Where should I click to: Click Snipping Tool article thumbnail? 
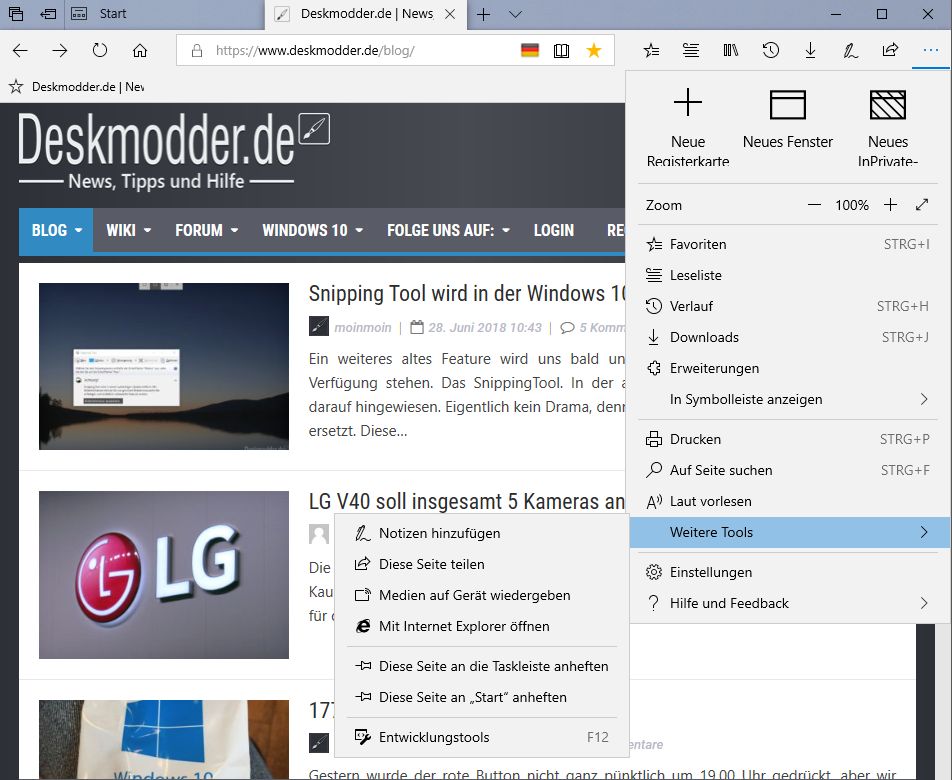(x=164, y=366)
